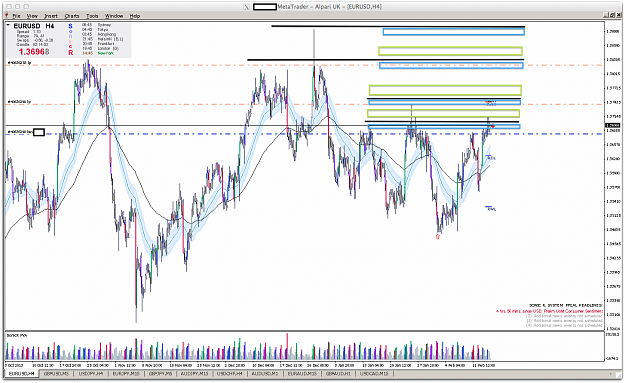This screenshot has width=625, height=383.
Task: Click the Helsinki session time row
Action: point(102,39)
